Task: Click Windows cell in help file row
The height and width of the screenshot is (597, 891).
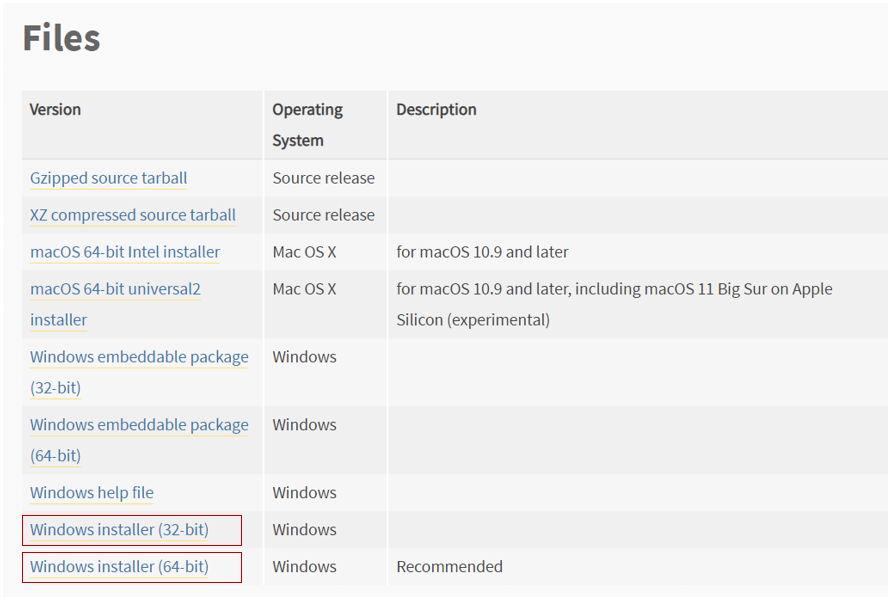Action: click(305, 492)
